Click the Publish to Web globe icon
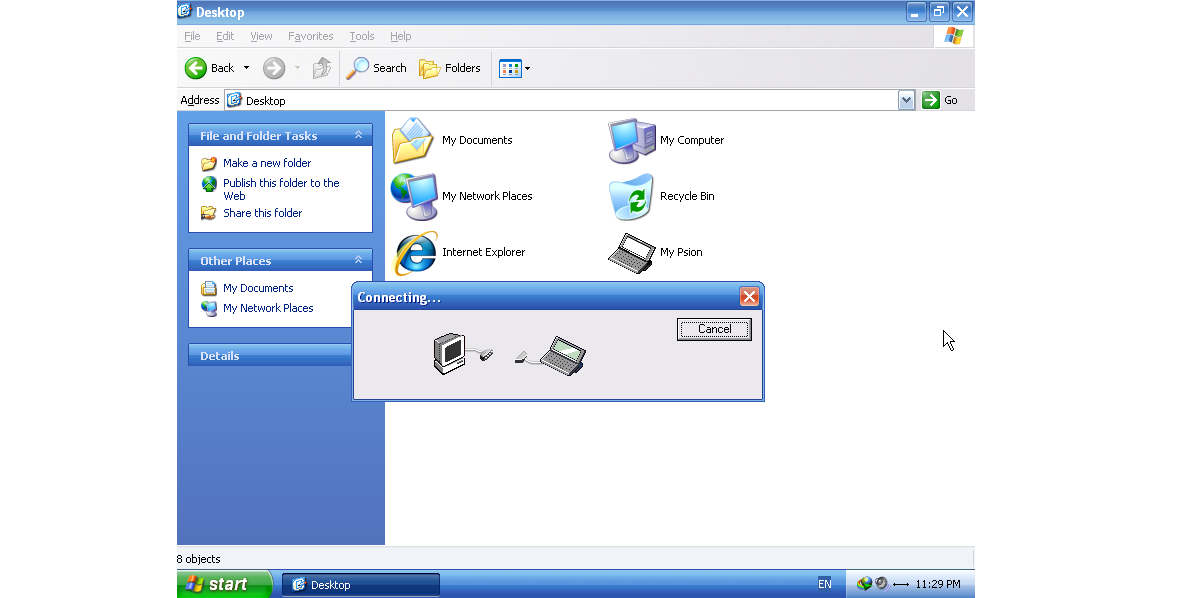Screen dimensions: 1200x598 209,184
